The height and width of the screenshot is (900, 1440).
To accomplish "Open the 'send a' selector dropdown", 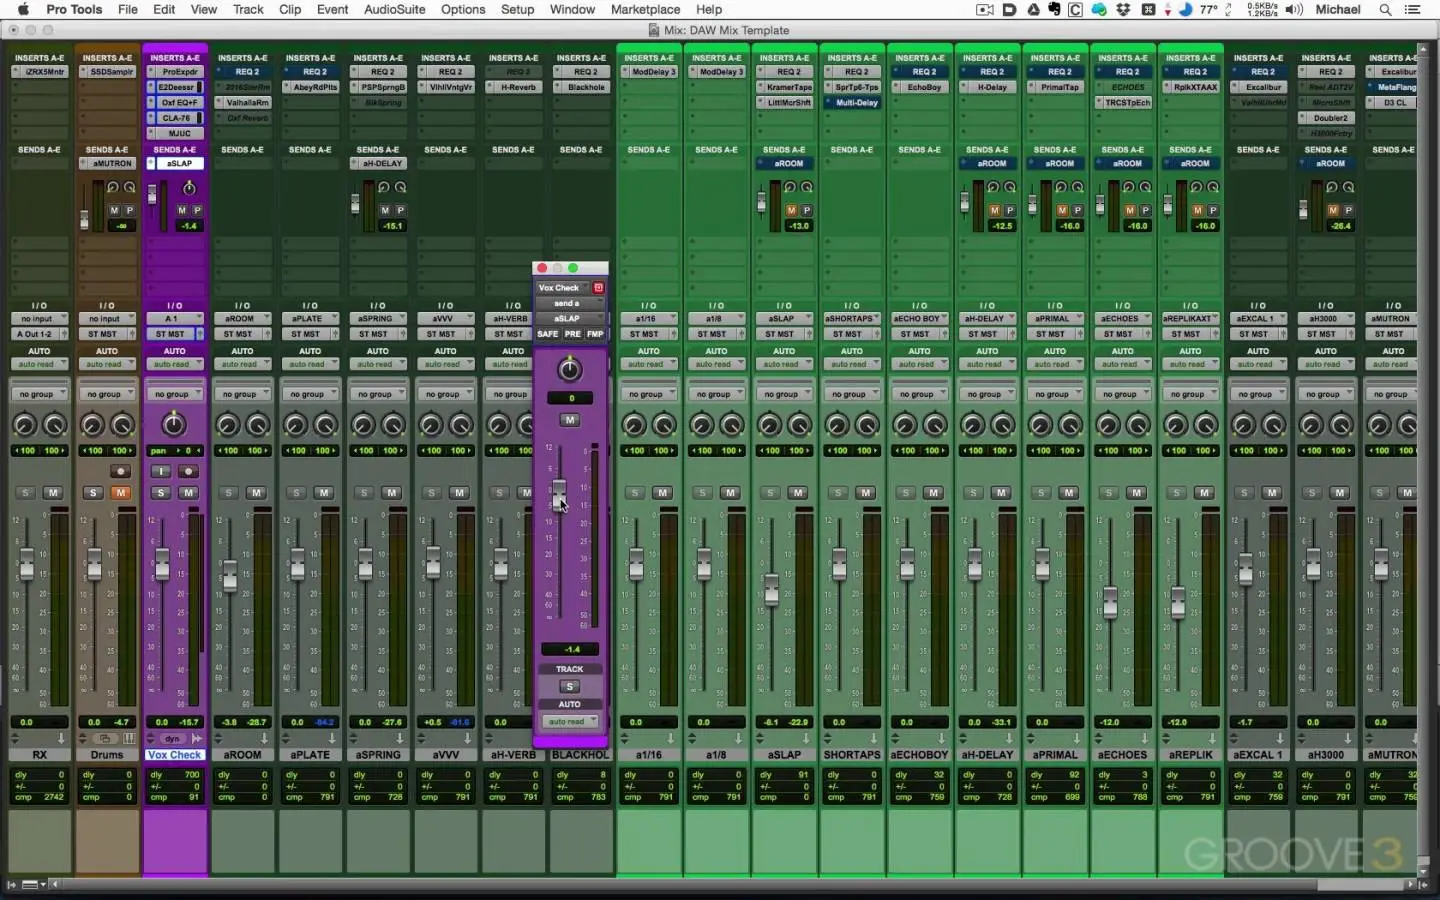I will 570,303.
